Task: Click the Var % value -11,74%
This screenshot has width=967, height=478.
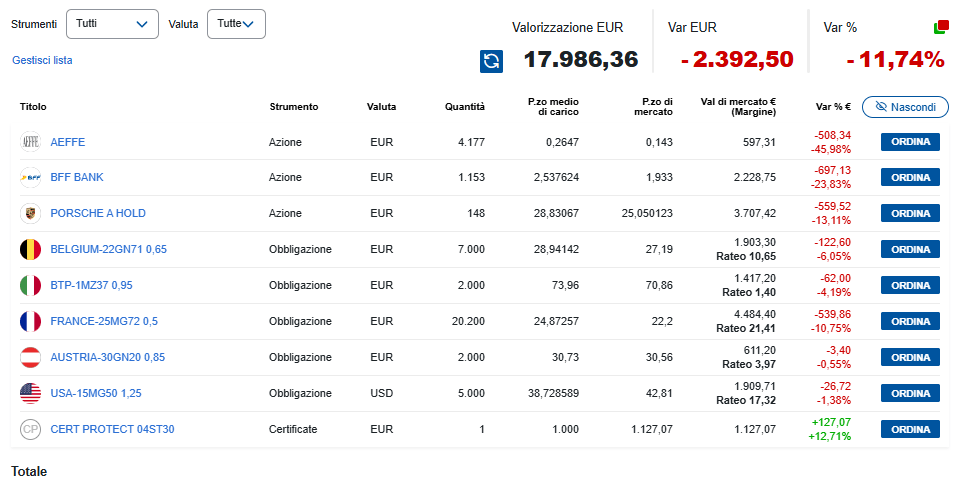Action: (x=895, y=60)
